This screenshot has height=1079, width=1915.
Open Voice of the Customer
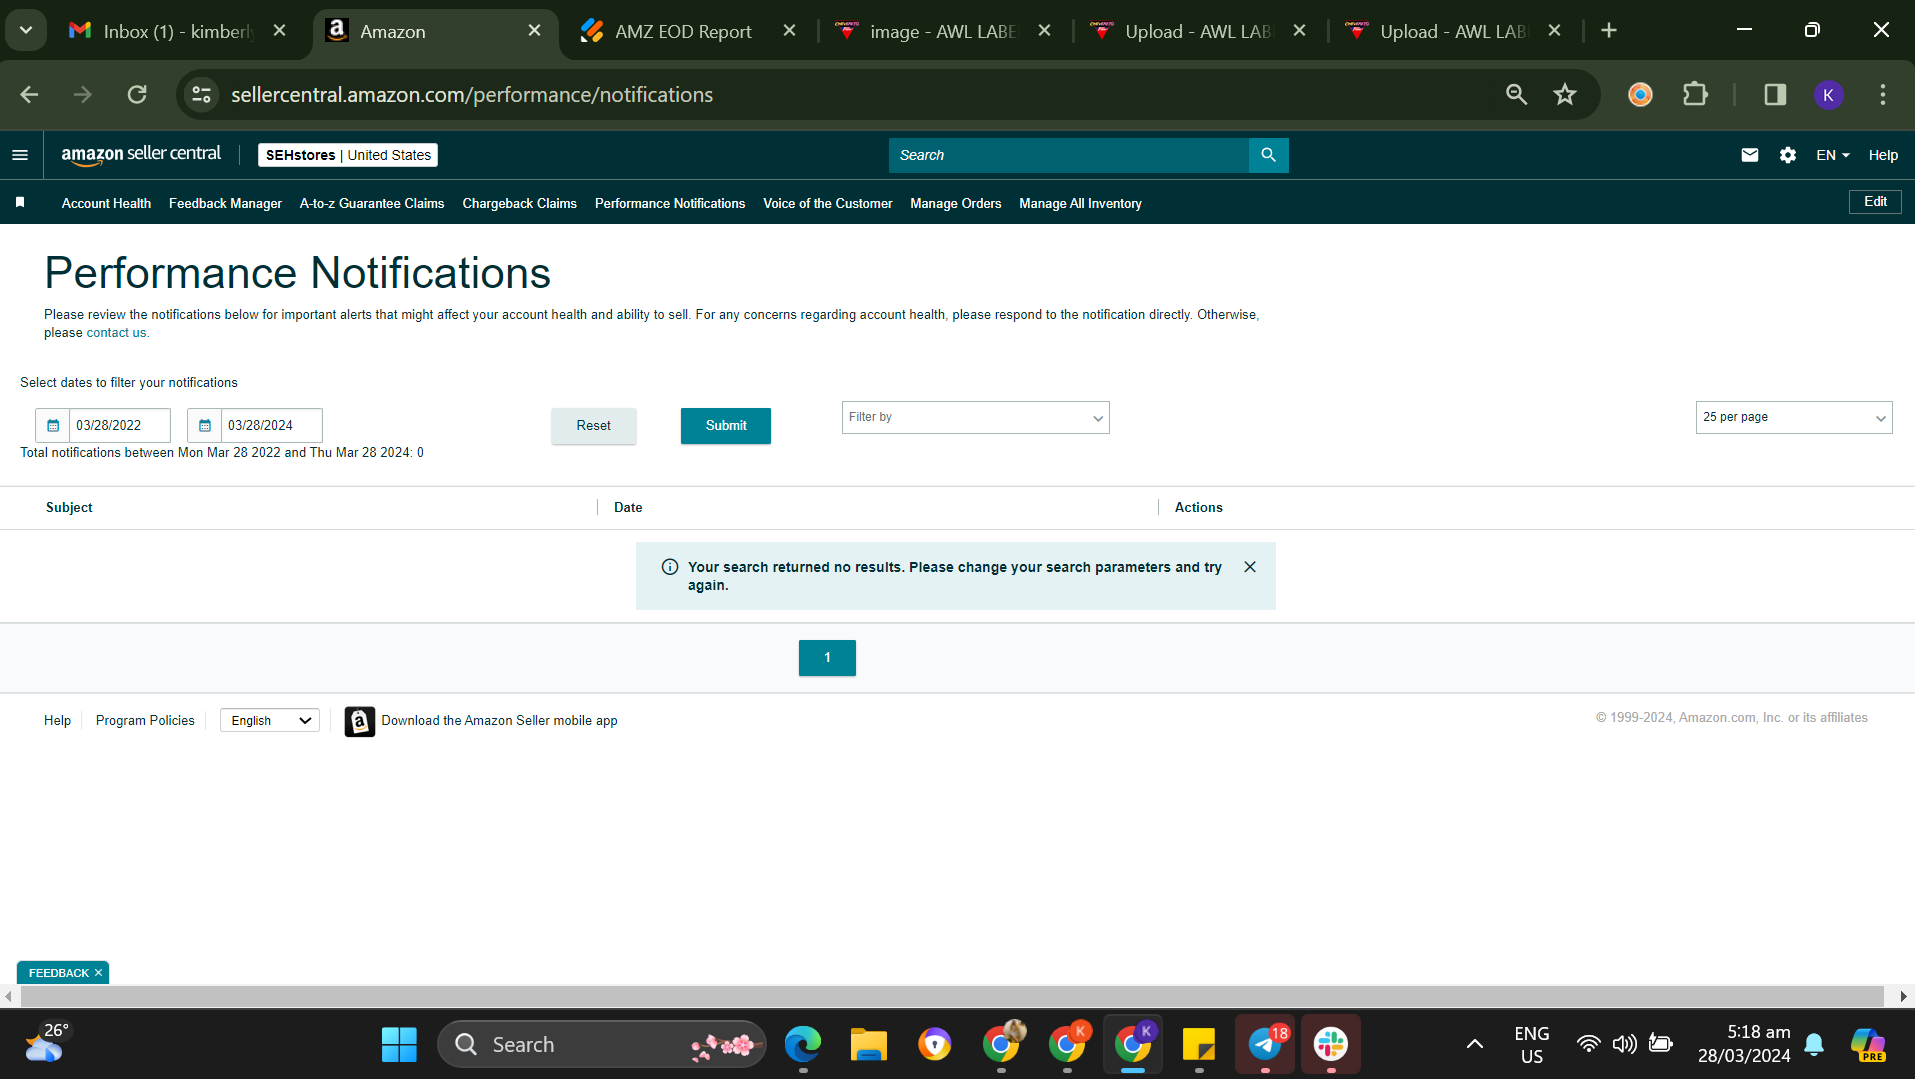click(x=827, y=203)
